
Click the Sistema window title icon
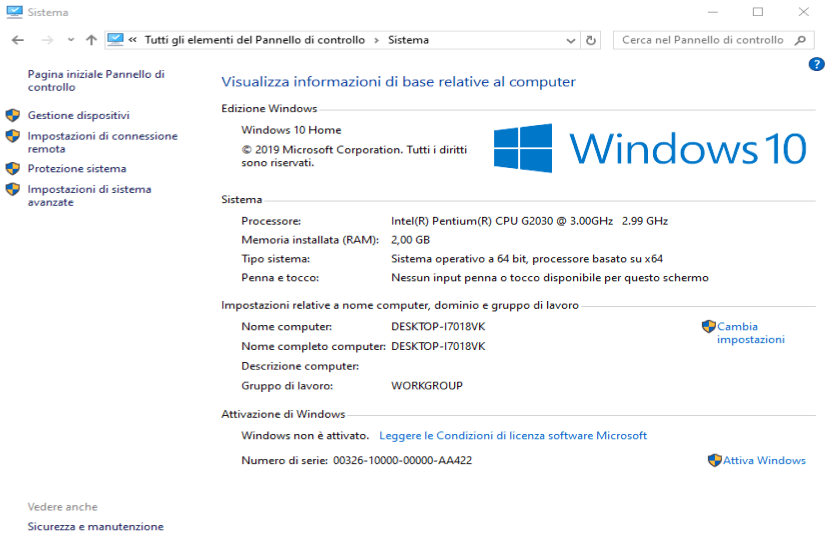[14, 12]
